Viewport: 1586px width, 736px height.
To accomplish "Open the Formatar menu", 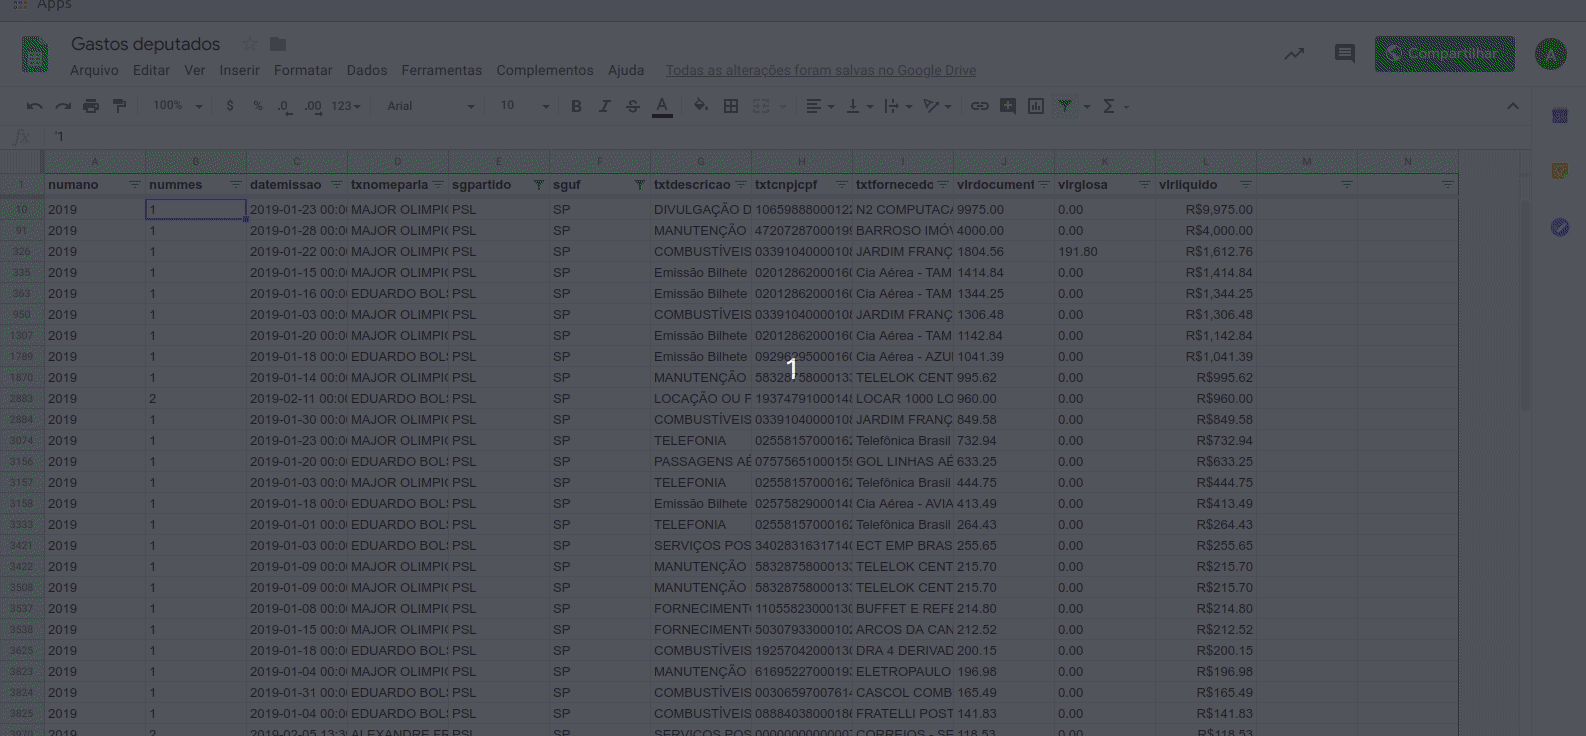I will click(x=303, y=70).
